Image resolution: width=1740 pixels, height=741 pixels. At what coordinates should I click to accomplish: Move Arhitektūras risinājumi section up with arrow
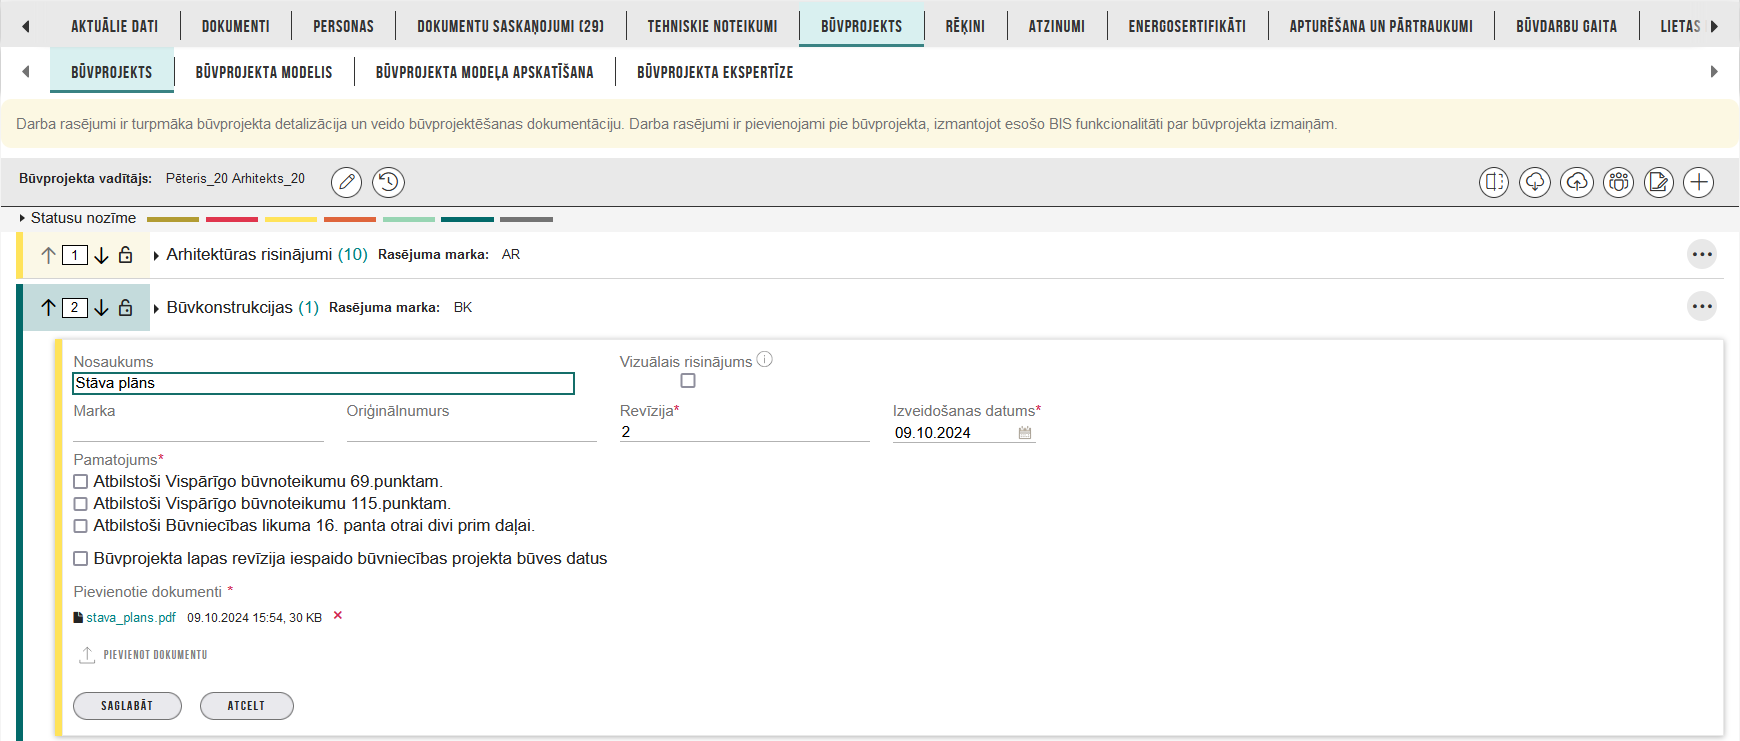pos(48,255)
